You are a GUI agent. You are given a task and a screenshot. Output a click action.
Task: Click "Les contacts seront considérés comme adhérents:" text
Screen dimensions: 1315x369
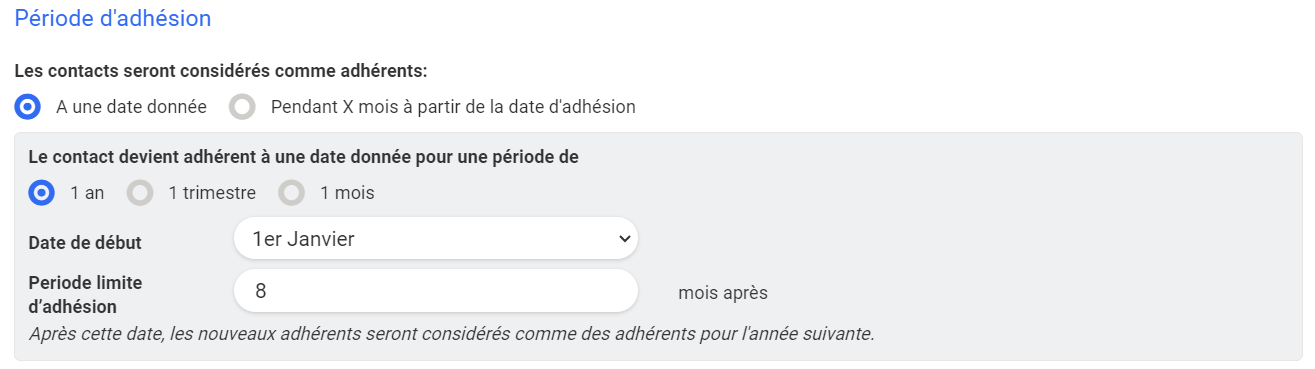point(221,71)
